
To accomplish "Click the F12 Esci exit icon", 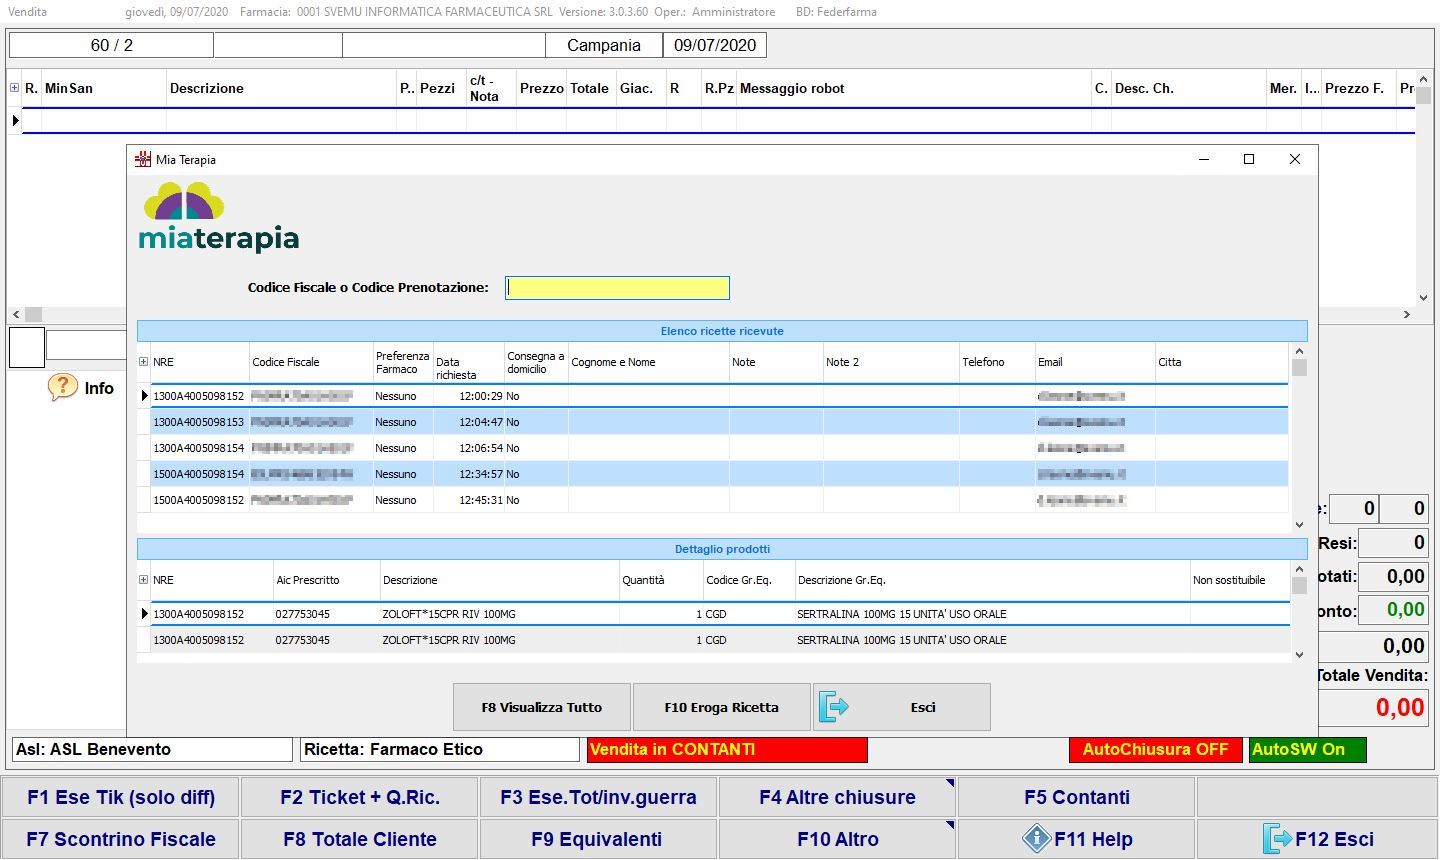I will (1277, 839).
